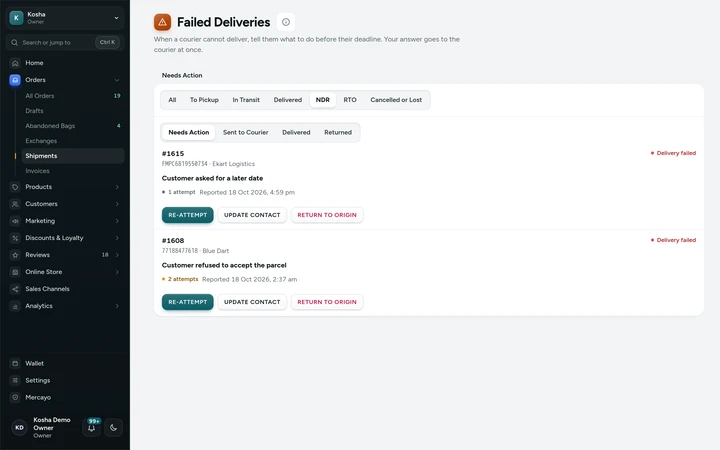Update contact for order #1615
The width and height of the screenshot is (720, 450).
252,215
